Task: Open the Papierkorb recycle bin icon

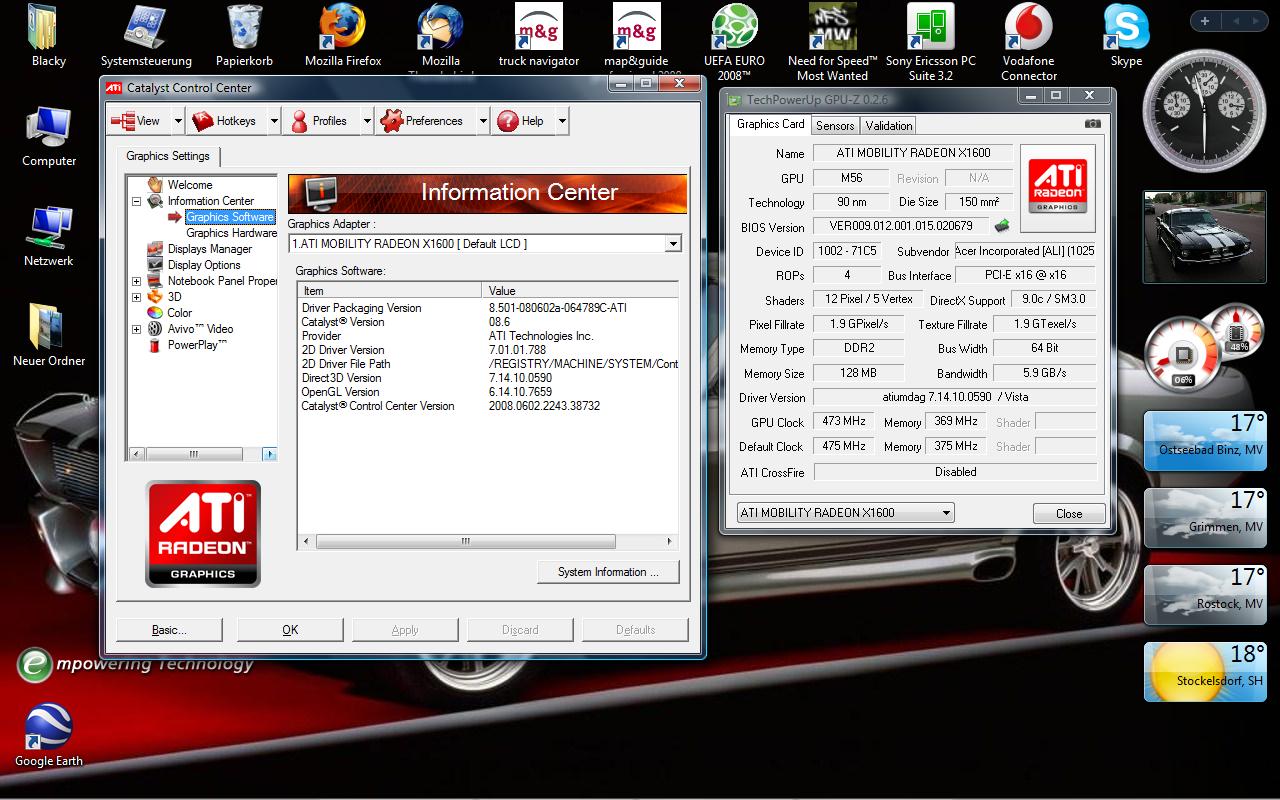Action: [x=245, y=37]
